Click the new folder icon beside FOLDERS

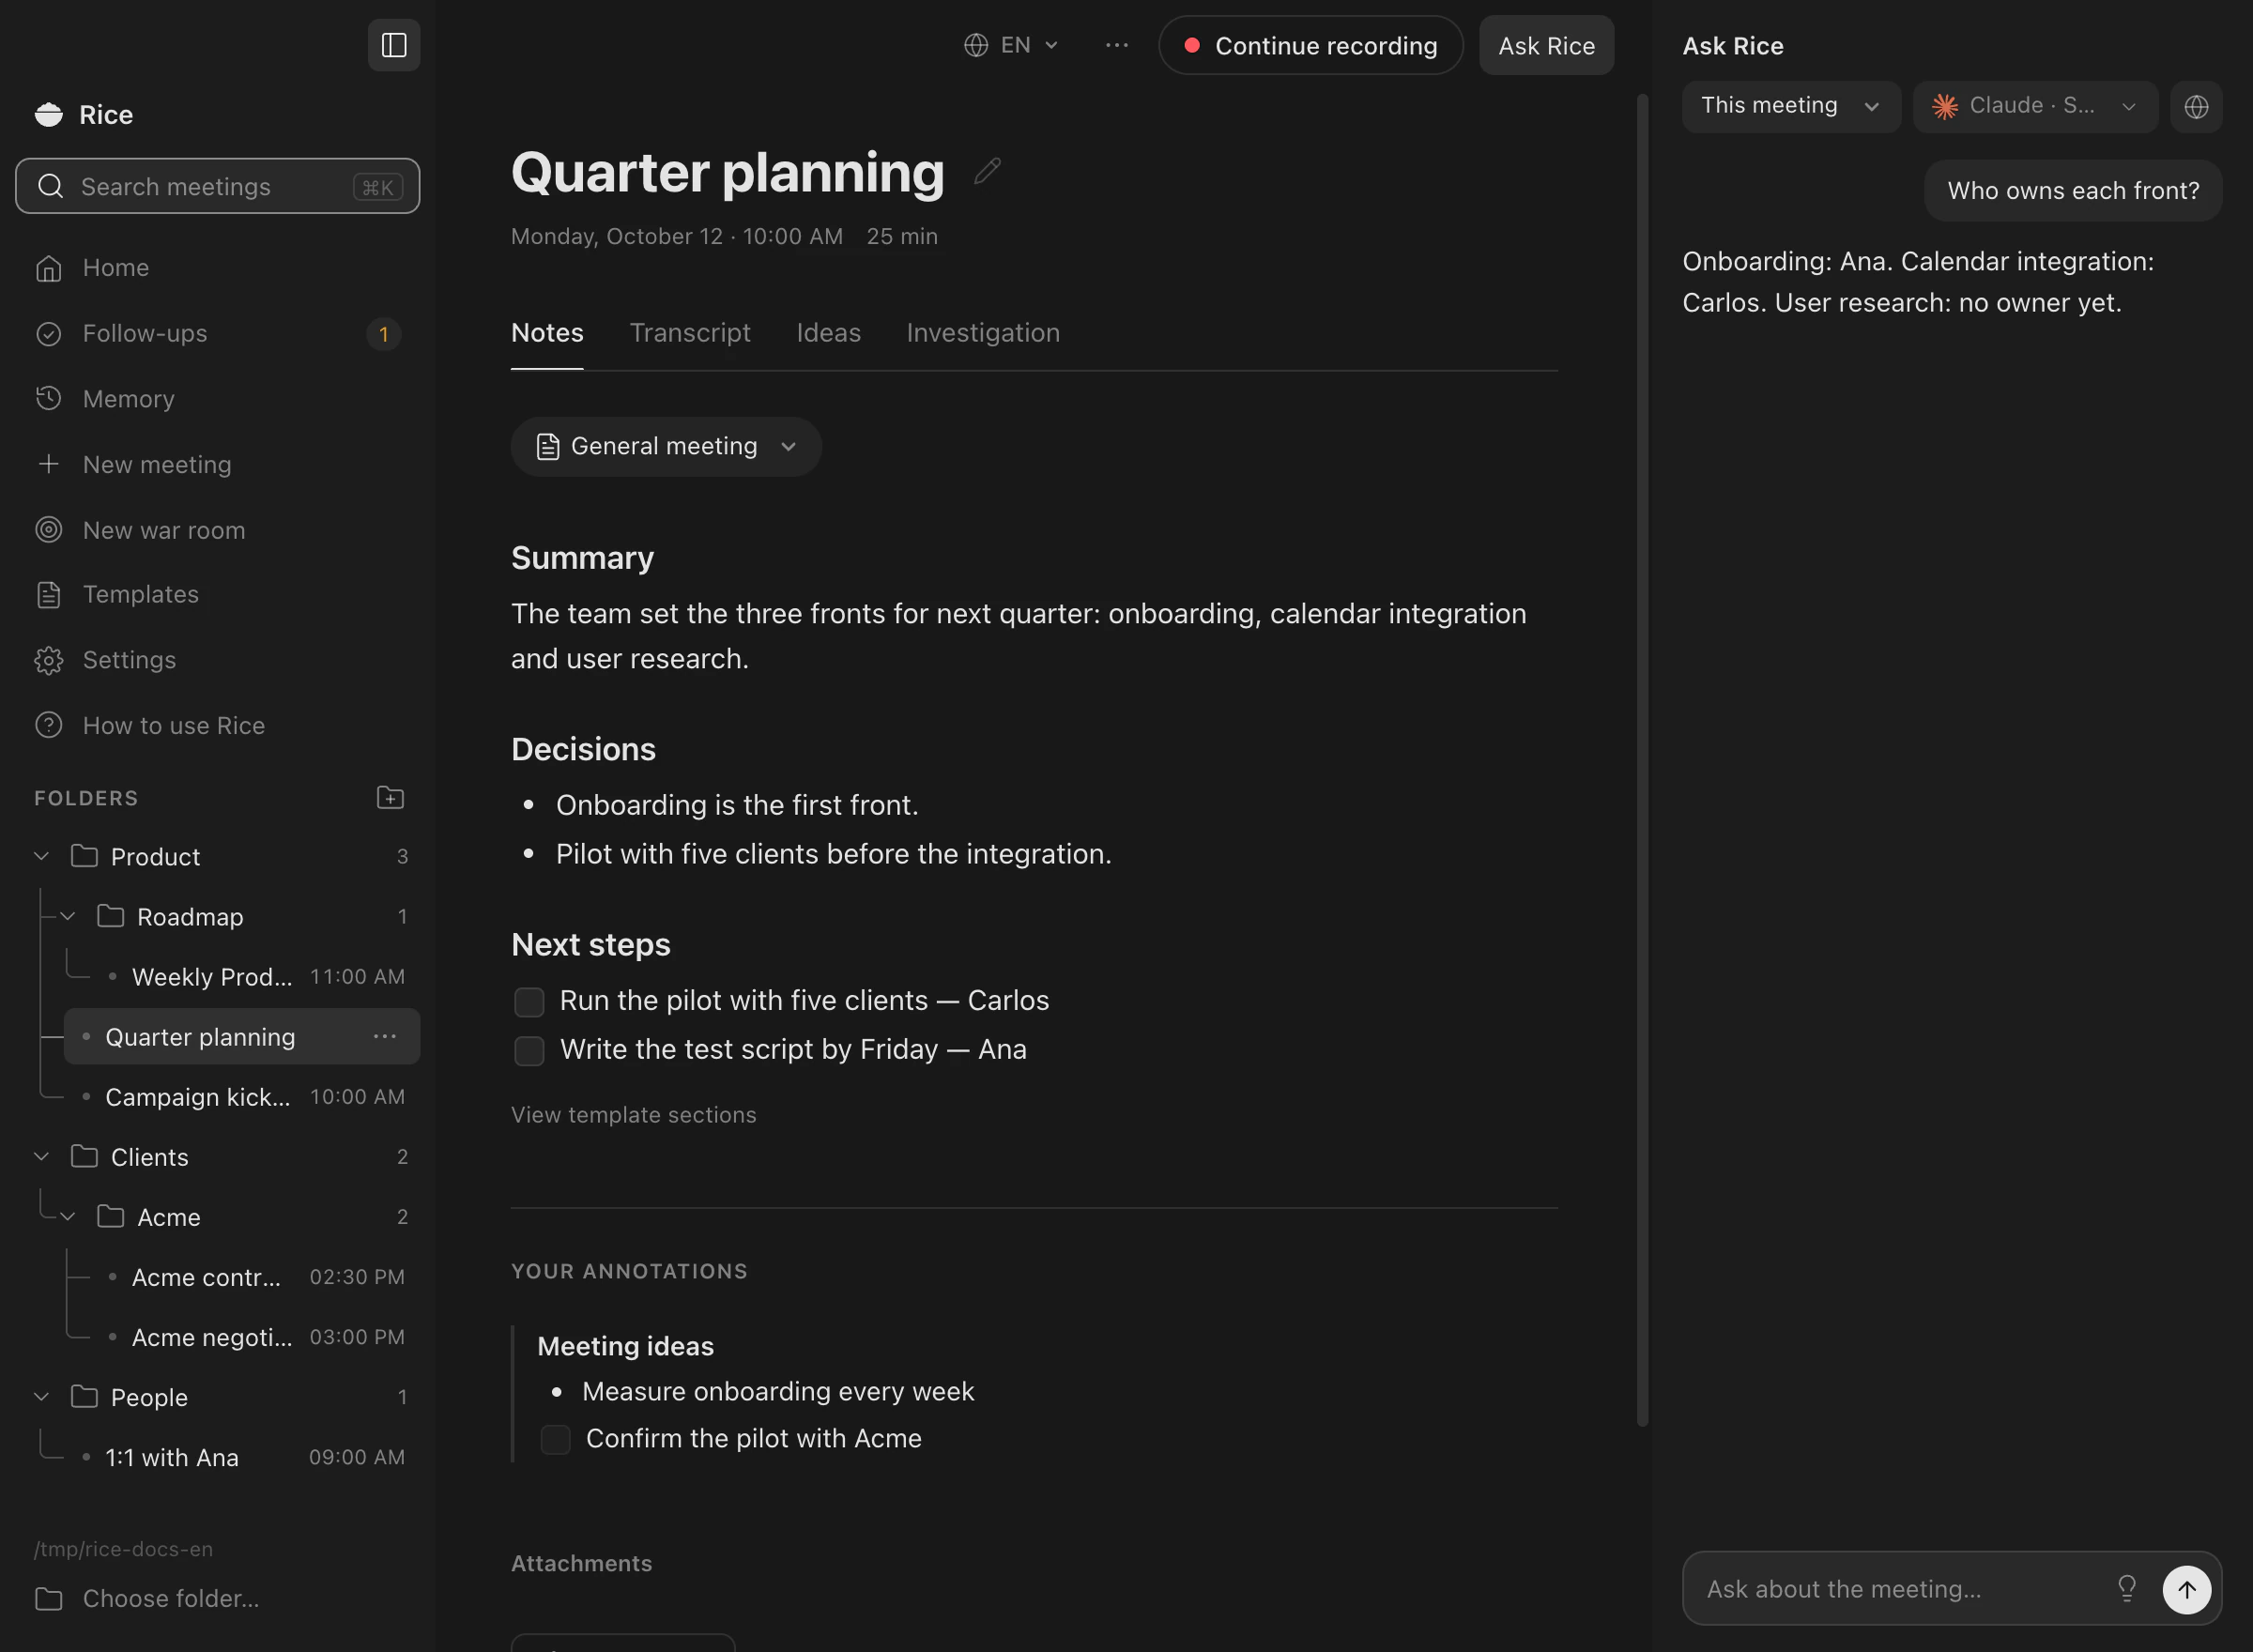click(x=390, y=797)
